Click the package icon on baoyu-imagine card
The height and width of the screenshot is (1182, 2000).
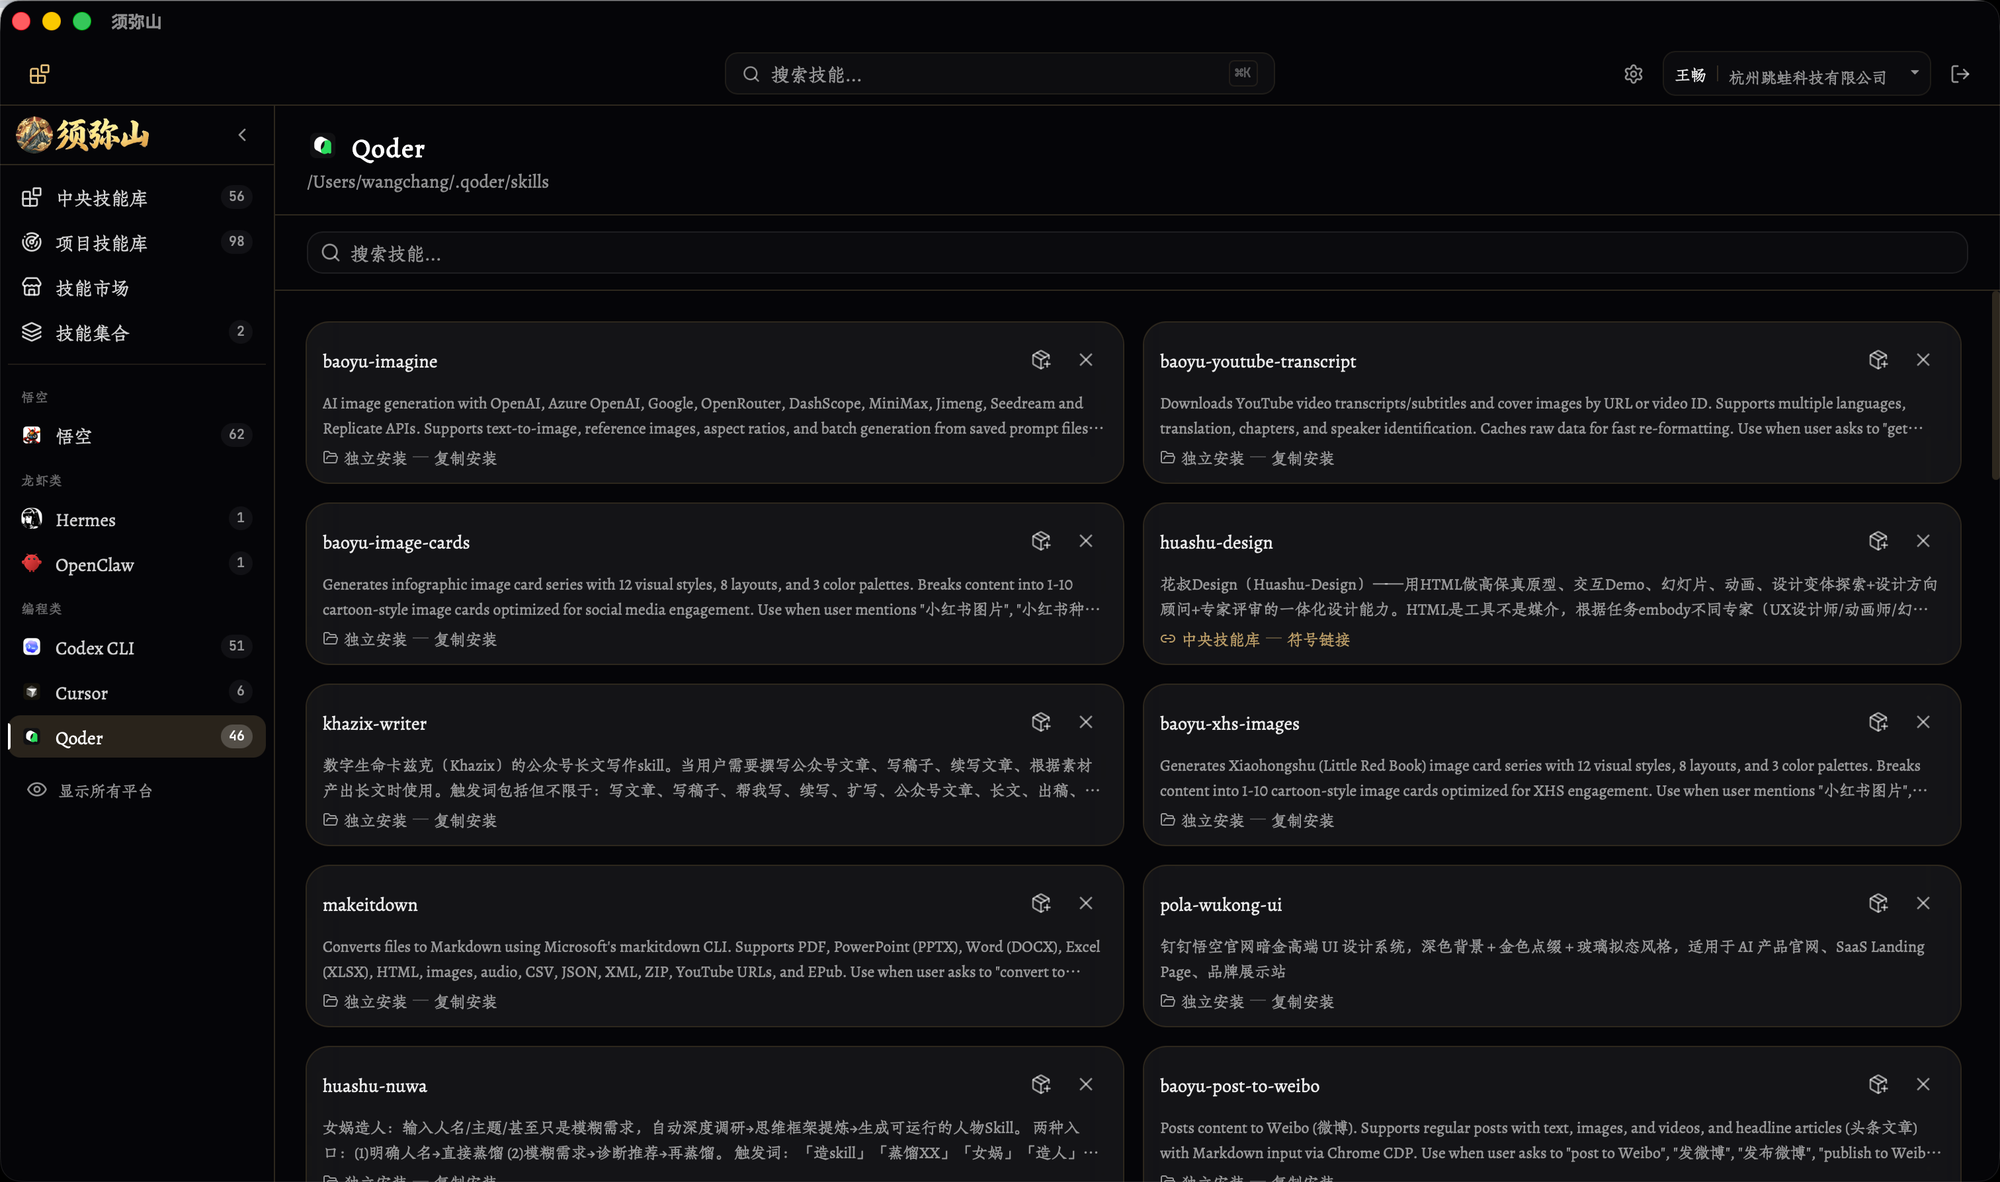click(1041, 360)
